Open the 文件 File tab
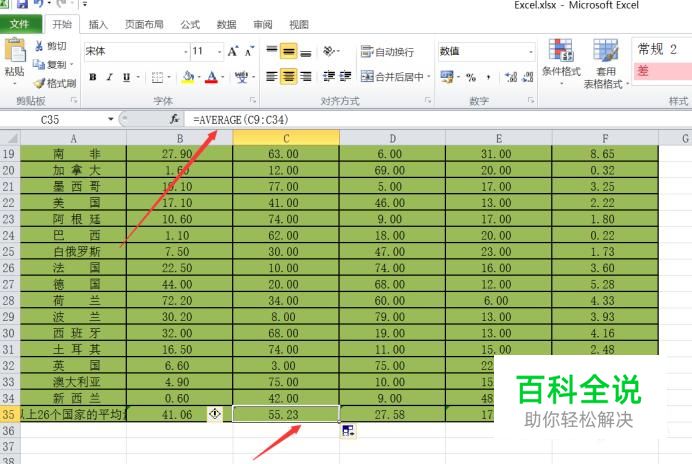This screenshot has height=464, width=692. pos(20,24)
